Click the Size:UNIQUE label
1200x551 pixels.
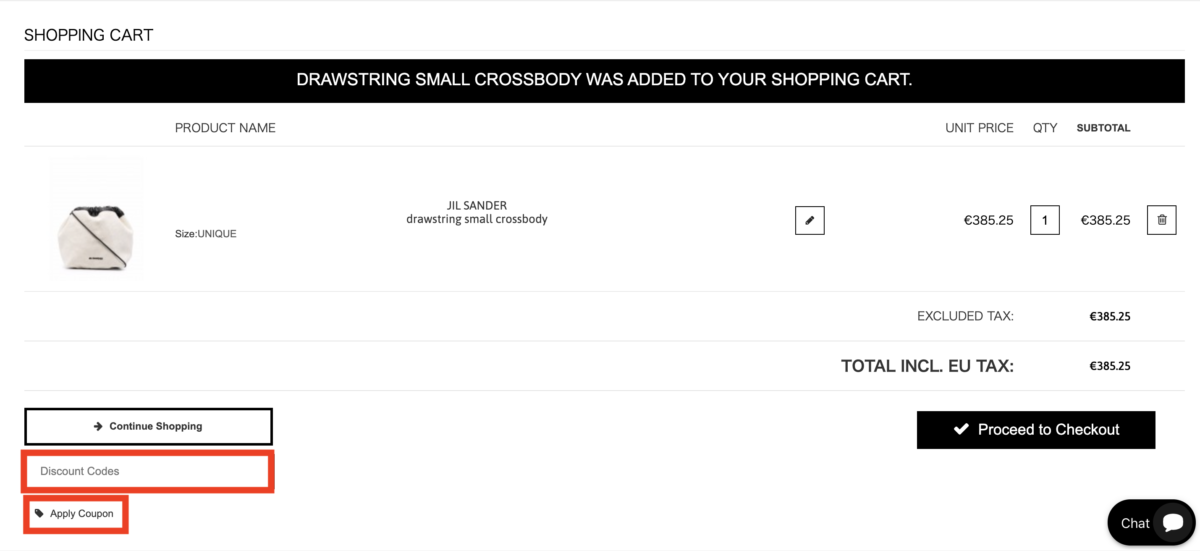tap(206, 234)
